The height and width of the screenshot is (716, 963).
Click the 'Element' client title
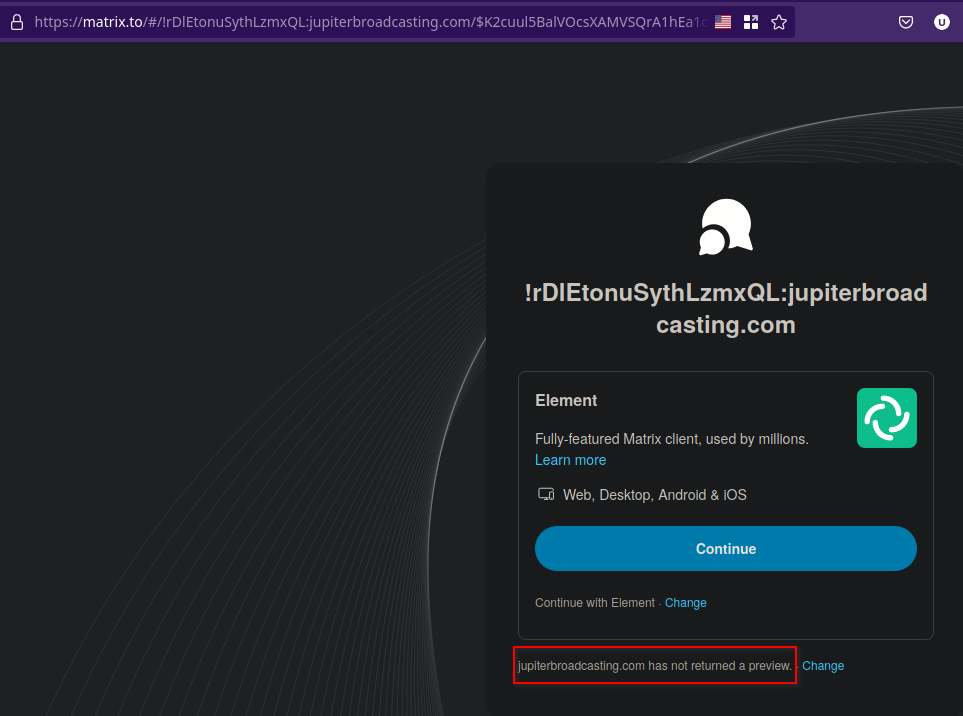566,400
